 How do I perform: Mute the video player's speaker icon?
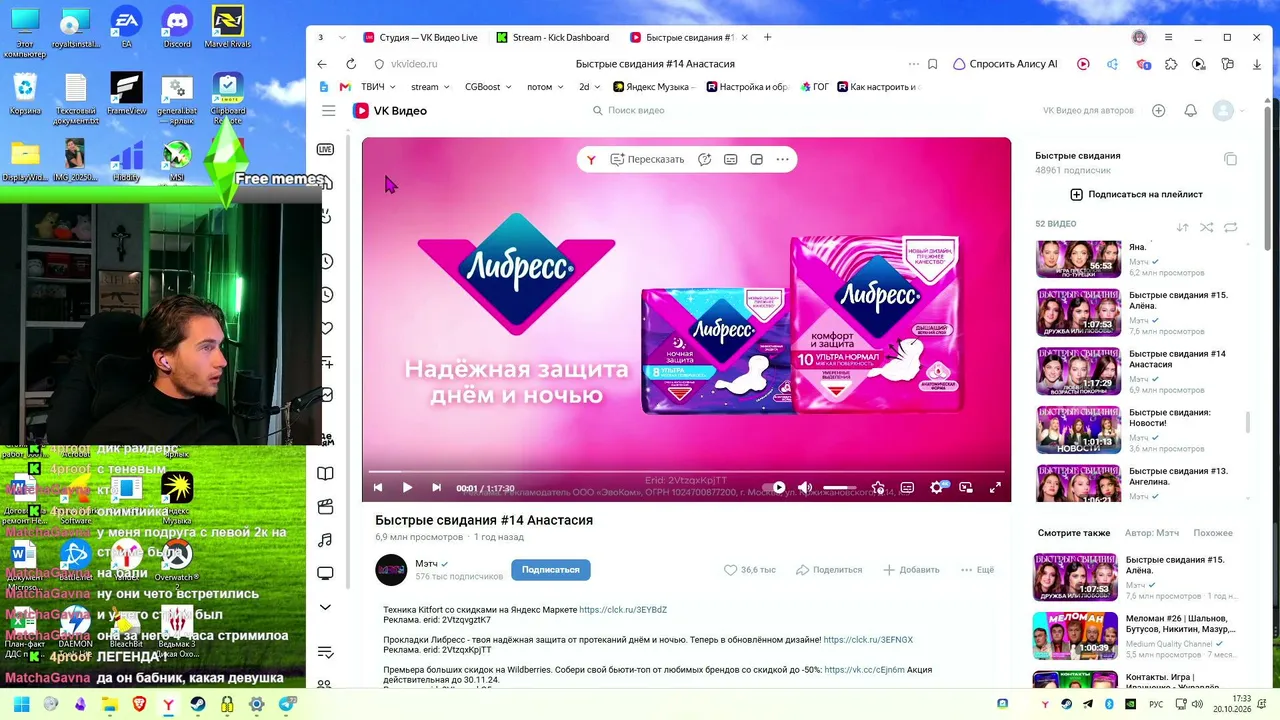click(805, 488)
